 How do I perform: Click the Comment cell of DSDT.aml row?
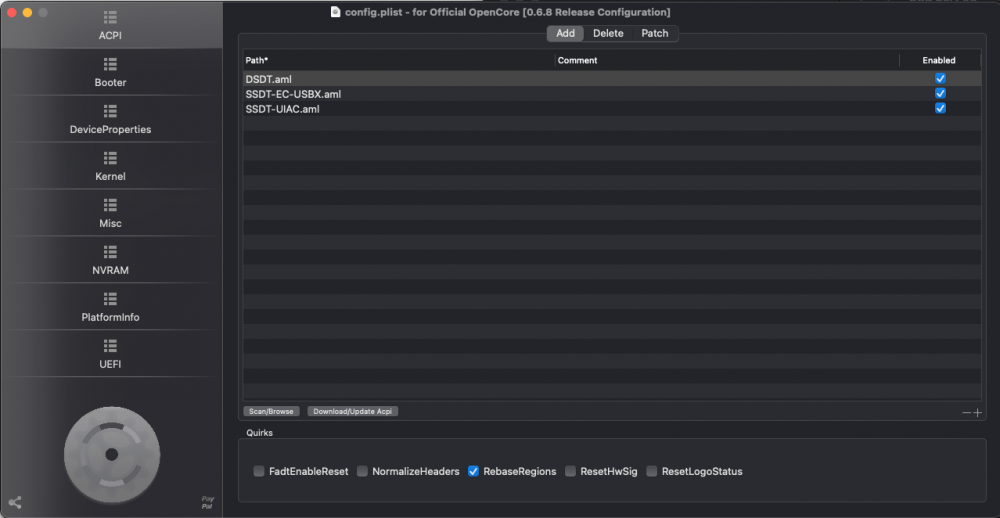[727, 79]
